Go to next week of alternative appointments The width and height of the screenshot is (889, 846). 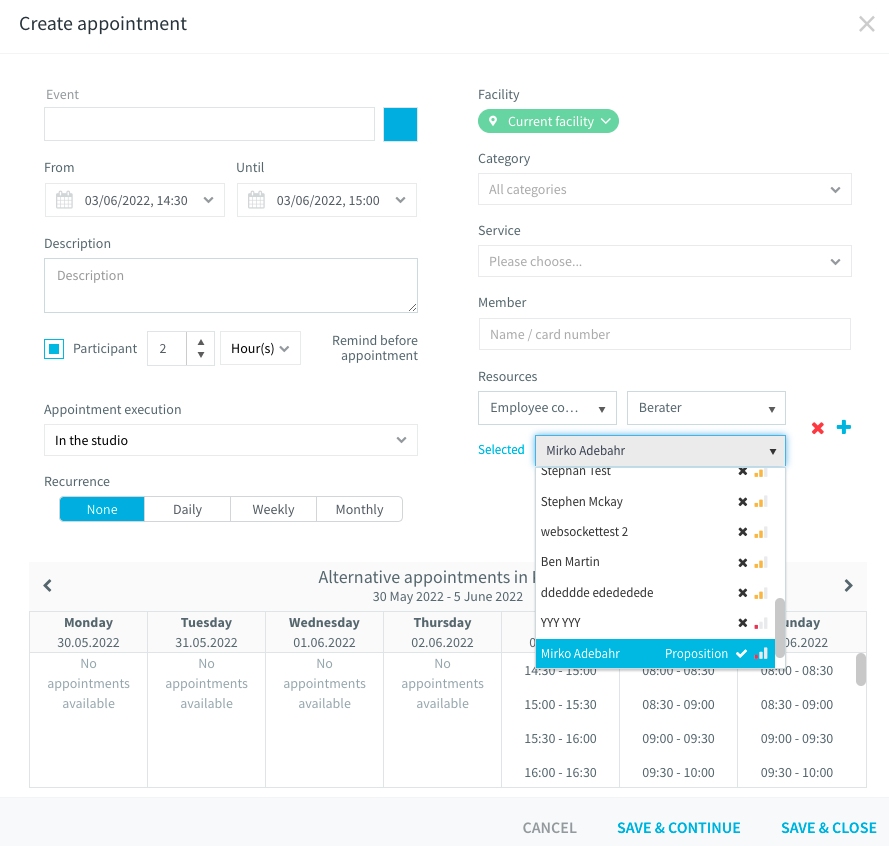coord(848,585)
